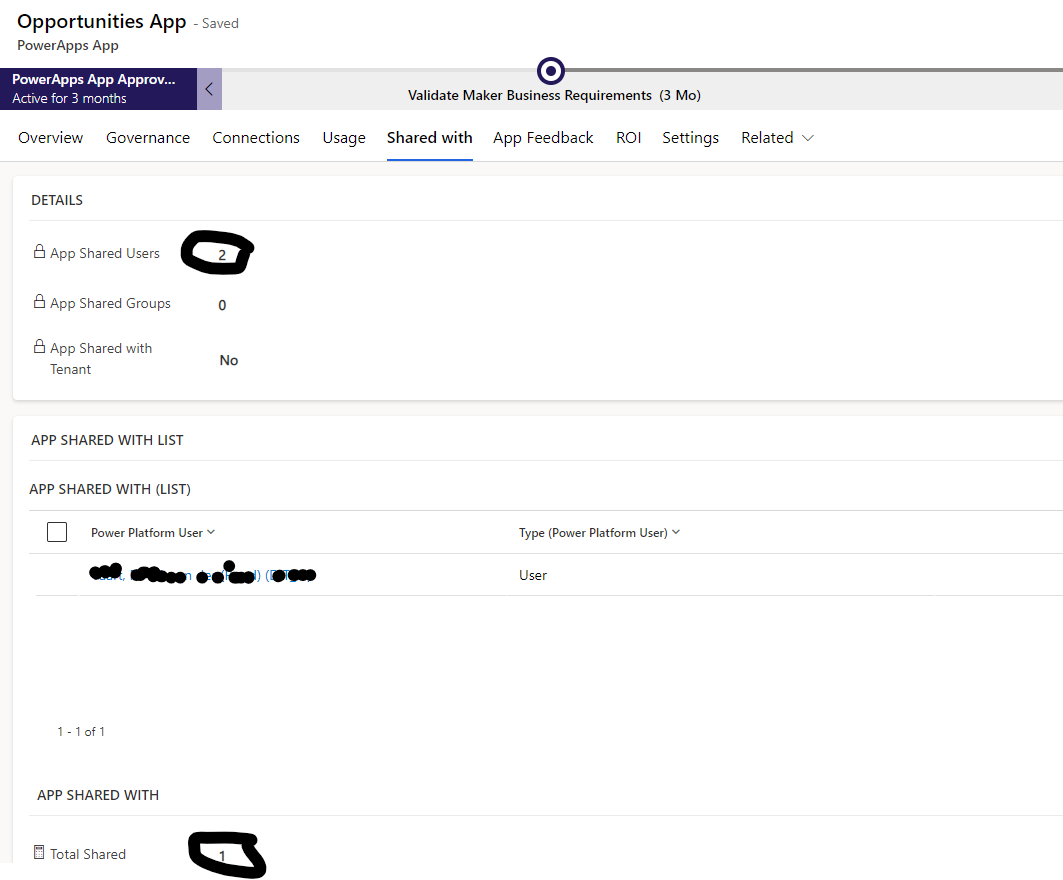1063x880 pixels.
Task: Open the Power Platform User column dropdown
Action: [210, 532]
